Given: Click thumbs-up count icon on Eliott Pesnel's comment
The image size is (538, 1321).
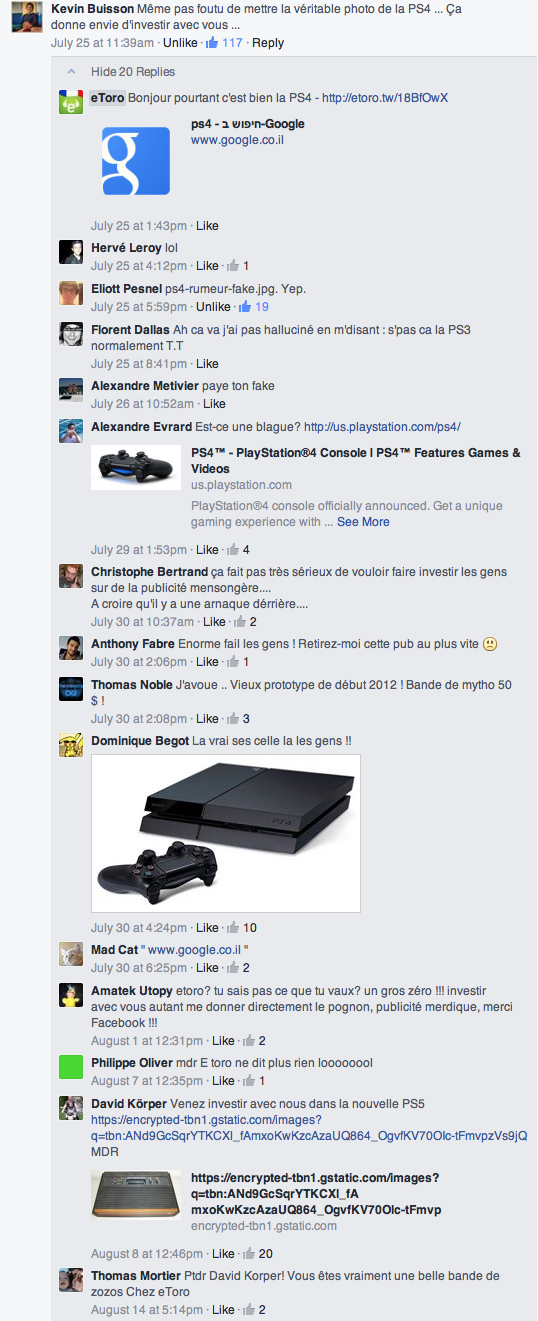Looking at the screenshot, I should [241, 307].
